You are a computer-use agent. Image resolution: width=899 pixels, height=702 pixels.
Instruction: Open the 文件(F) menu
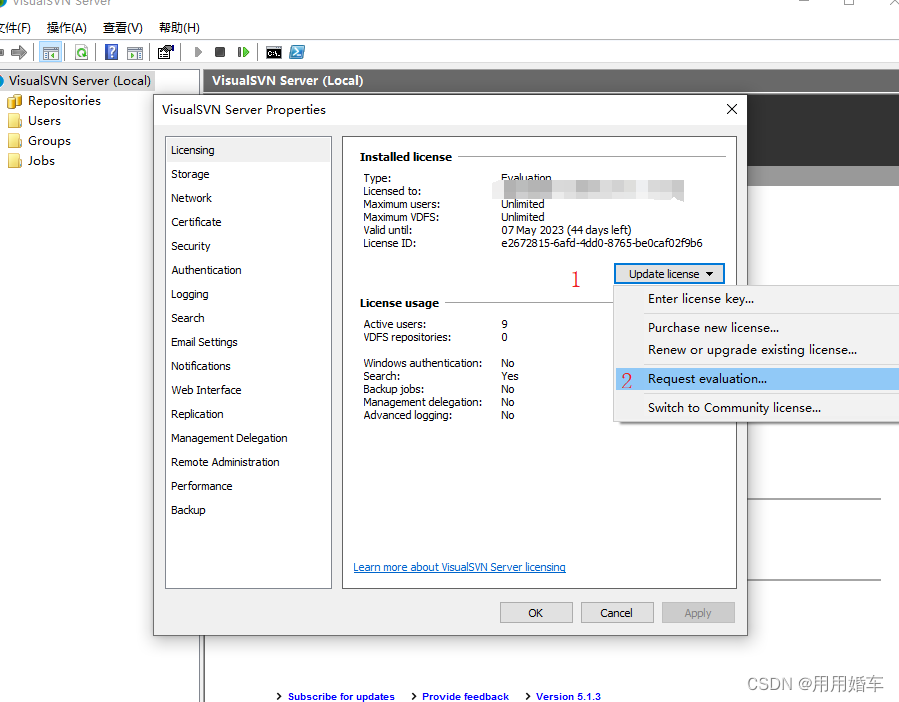pos(15,28)
